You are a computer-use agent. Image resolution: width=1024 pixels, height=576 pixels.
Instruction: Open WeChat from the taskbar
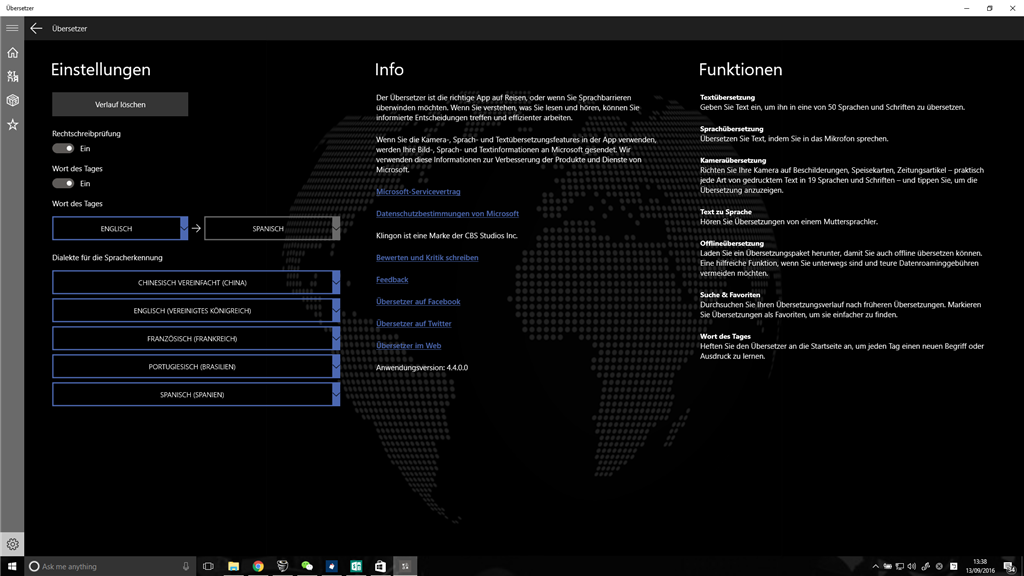pos(307,565)
